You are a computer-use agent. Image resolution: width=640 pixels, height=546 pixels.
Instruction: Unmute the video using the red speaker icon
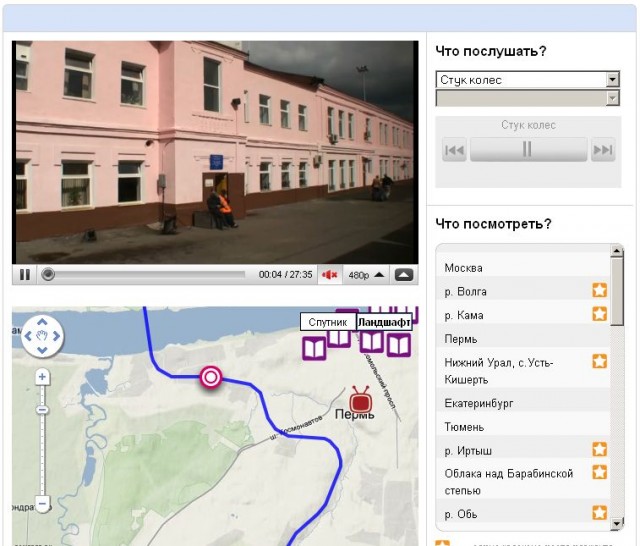pos(329,274)
